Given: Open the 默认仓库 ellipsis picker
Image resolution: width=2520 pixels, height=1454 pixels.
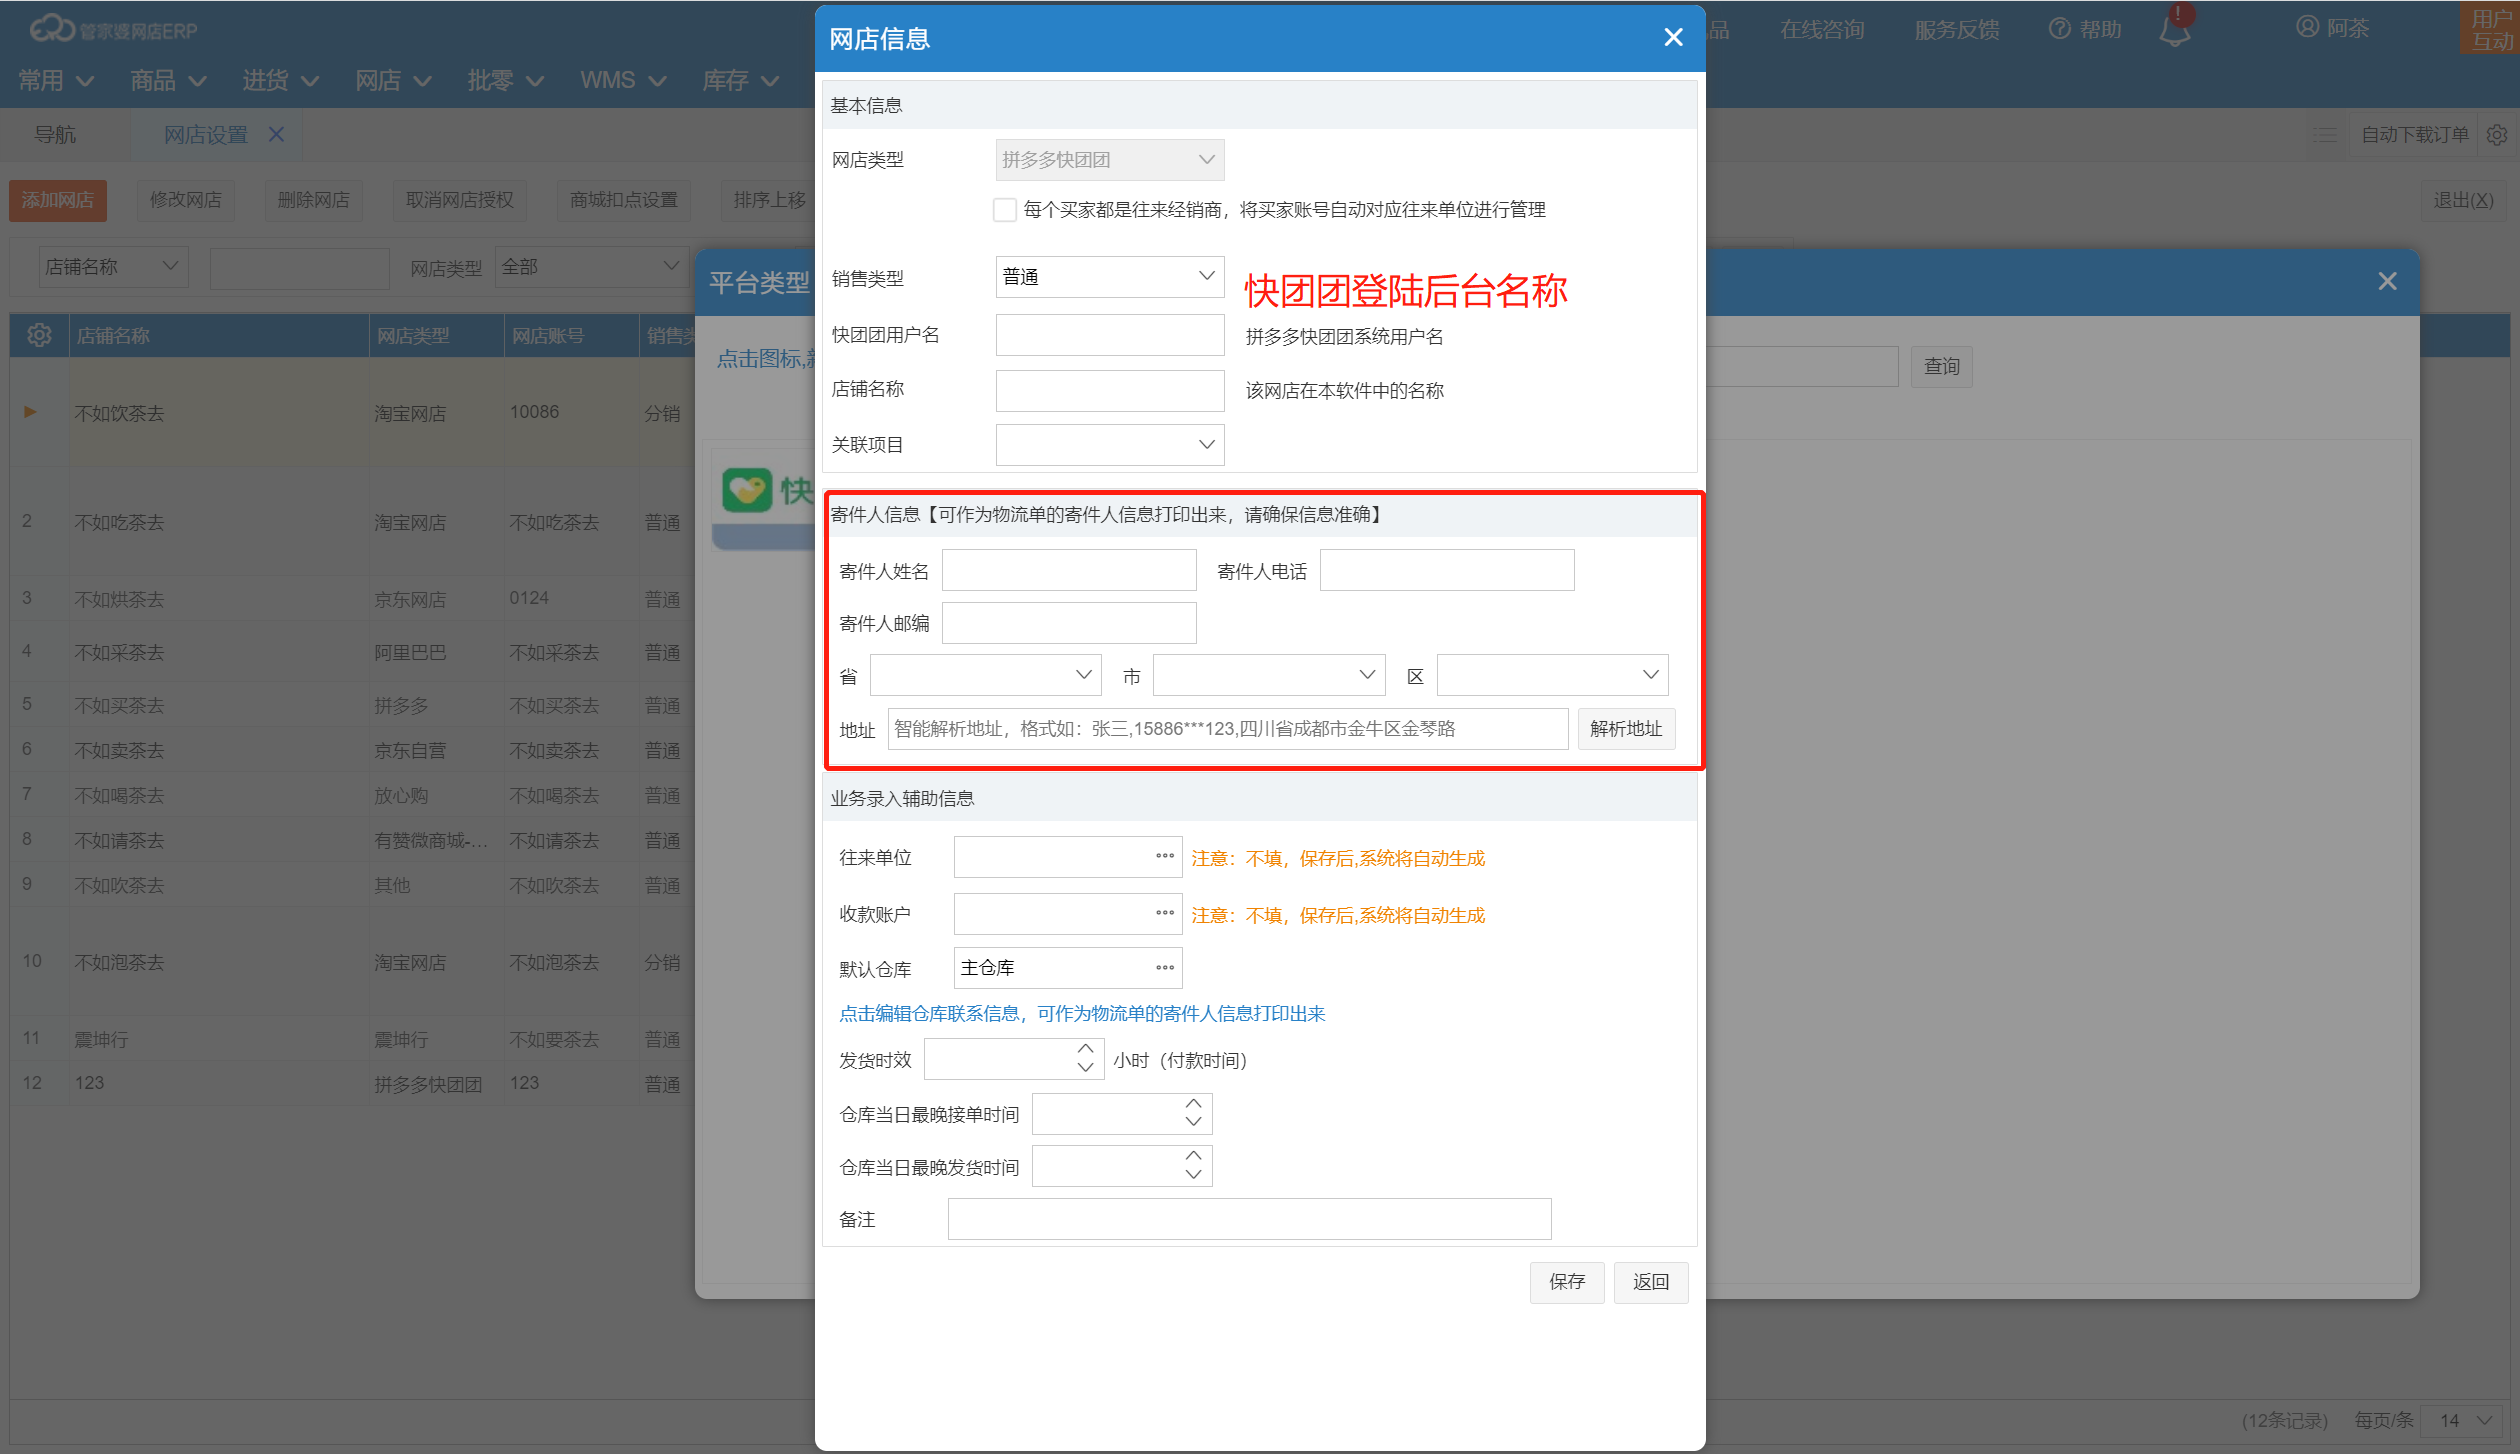Looking at the screenshot, I should [x=1165, y=968].
